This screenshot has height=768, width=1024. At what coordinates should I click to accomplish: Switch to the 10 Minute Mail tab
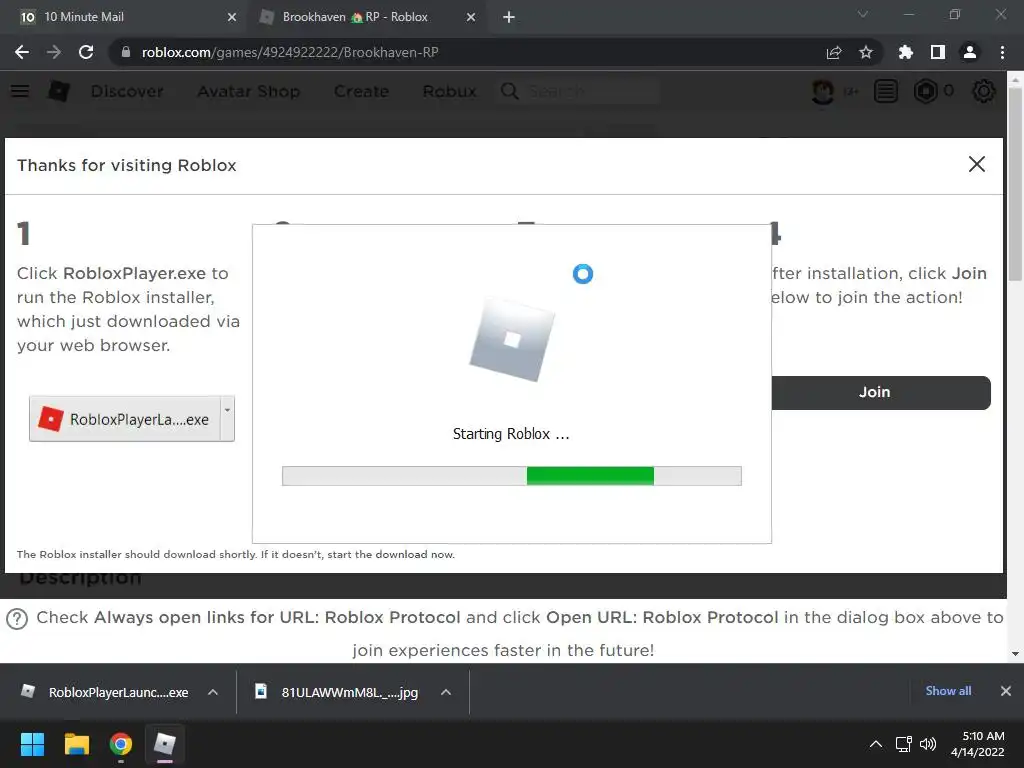tap(124, 17)
